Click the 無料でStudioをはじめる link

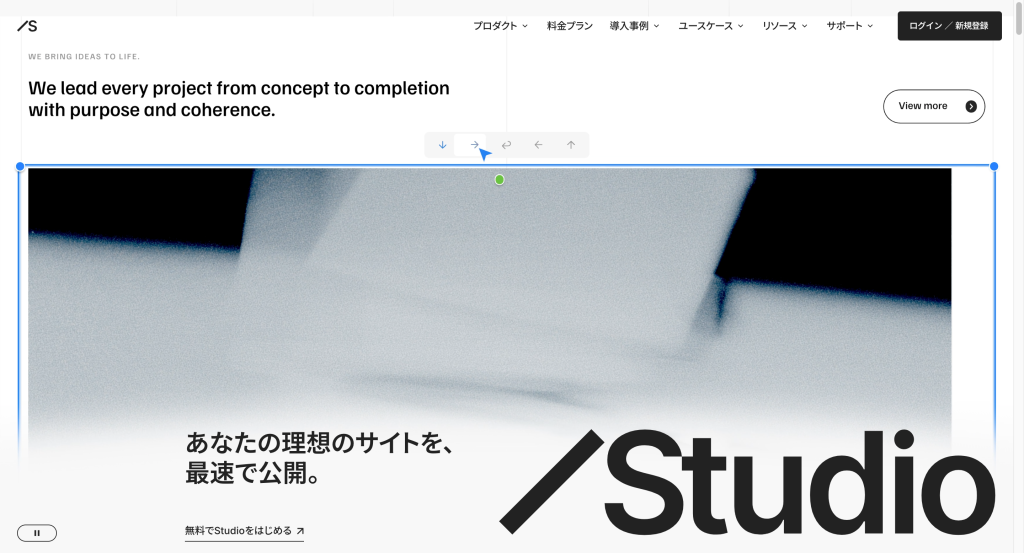click(244, 531)
